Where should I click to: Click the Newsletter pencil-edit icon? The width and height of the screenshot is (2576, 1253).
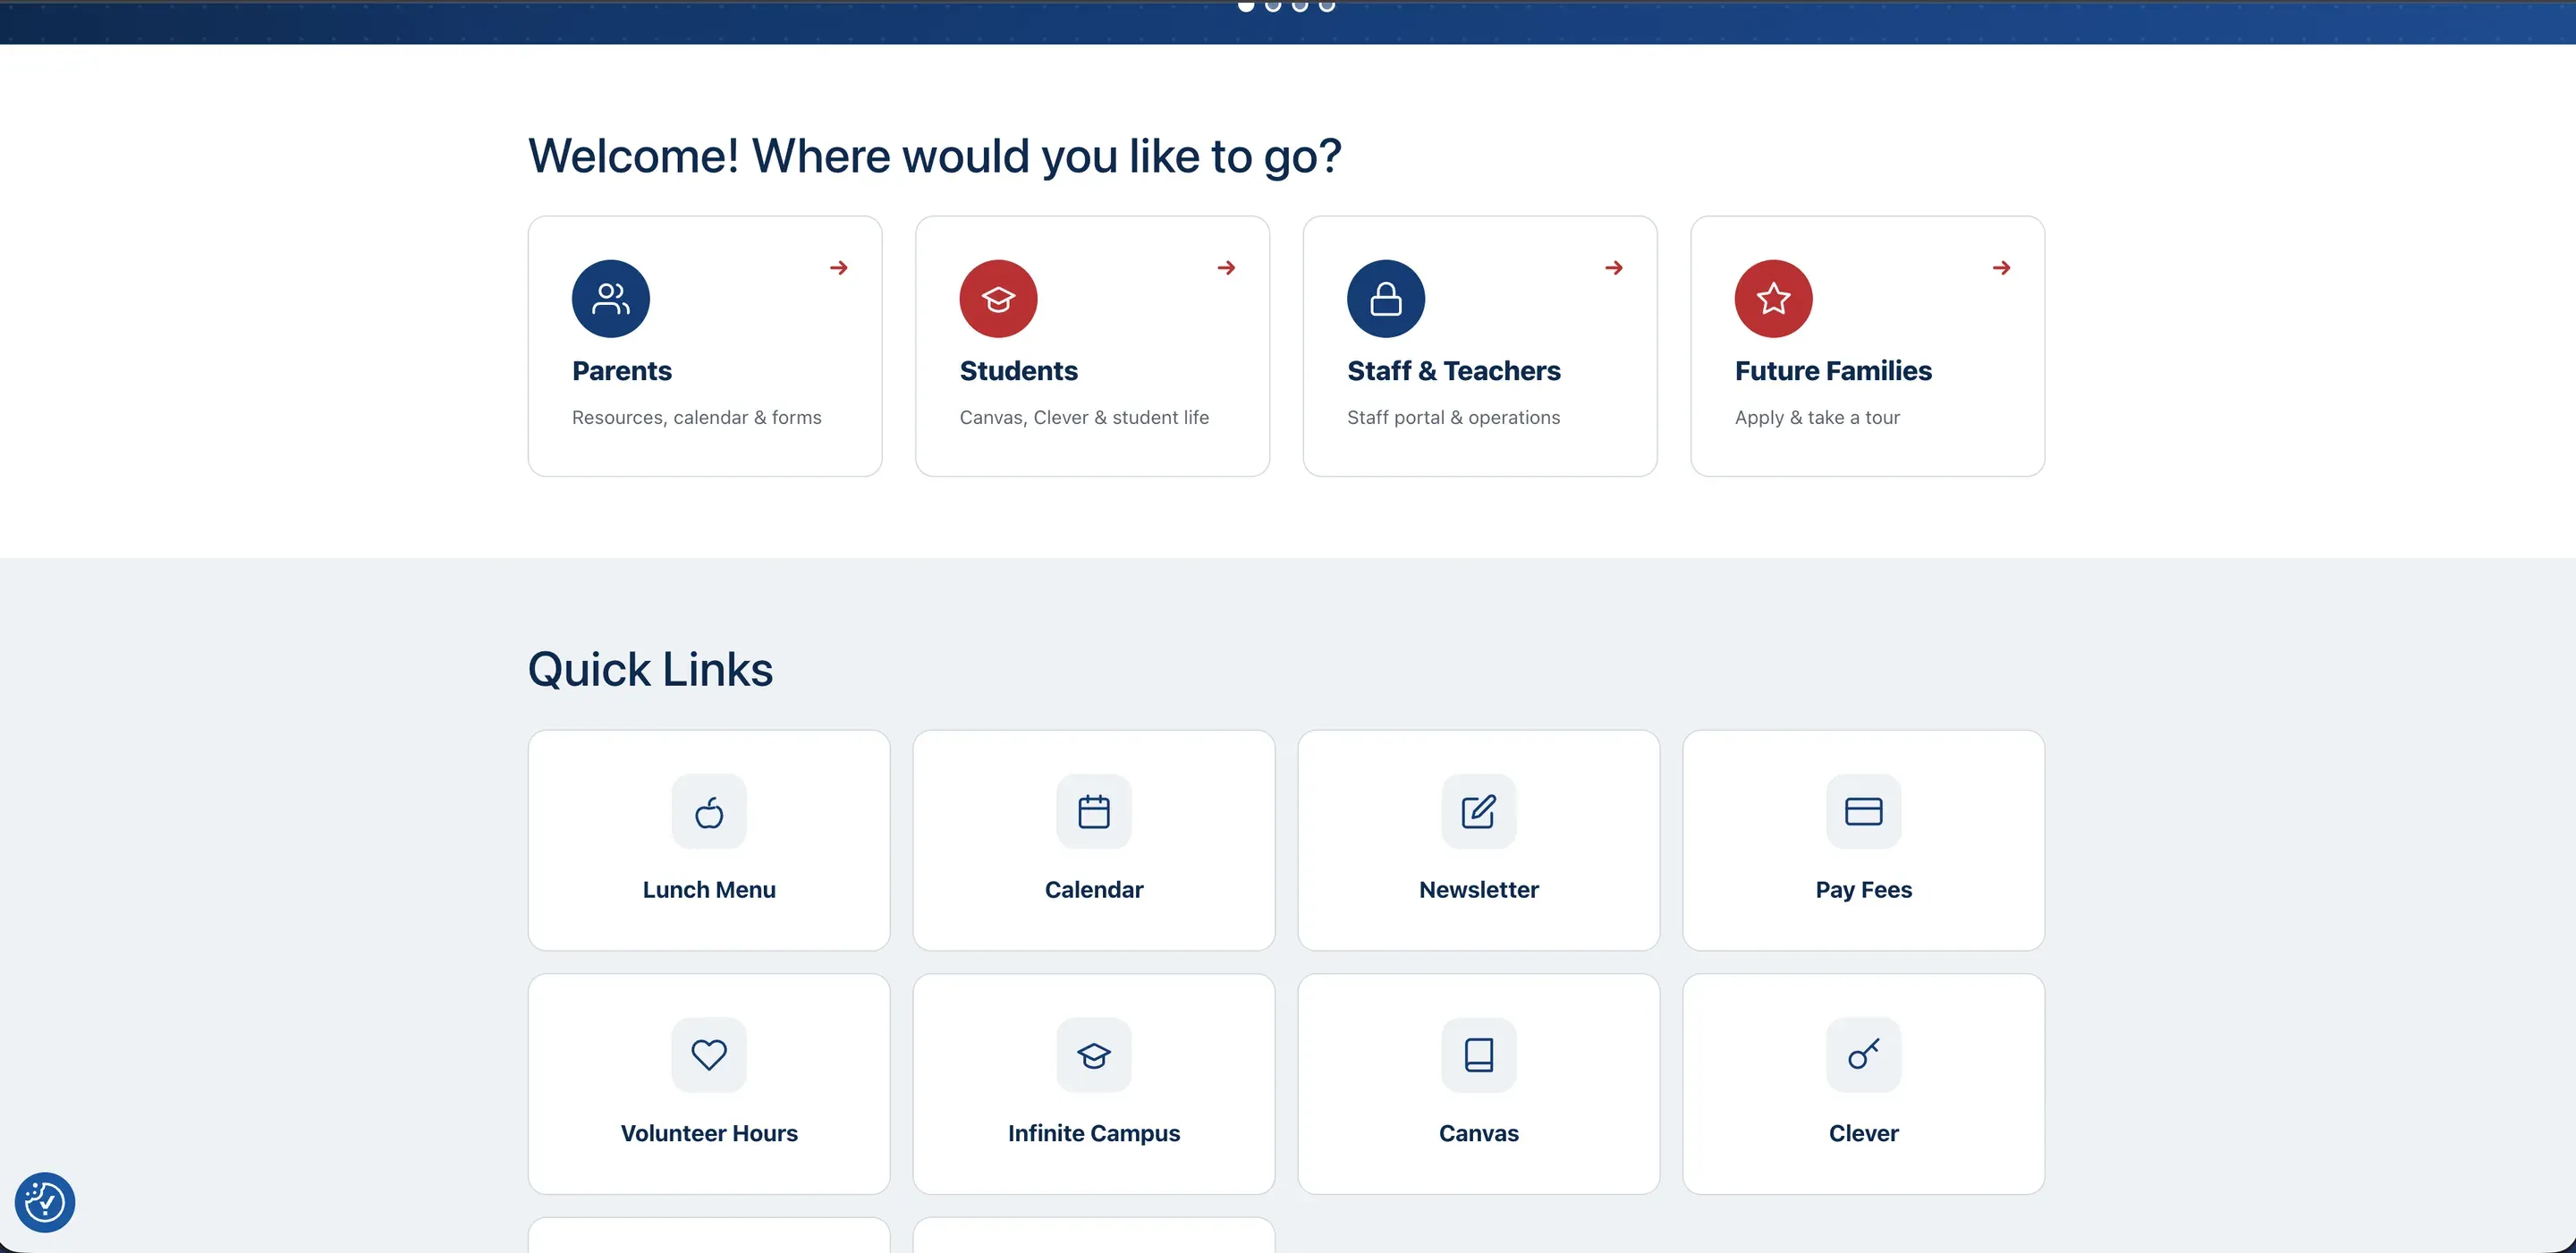pyautogui.click(x=1479, y=811)
